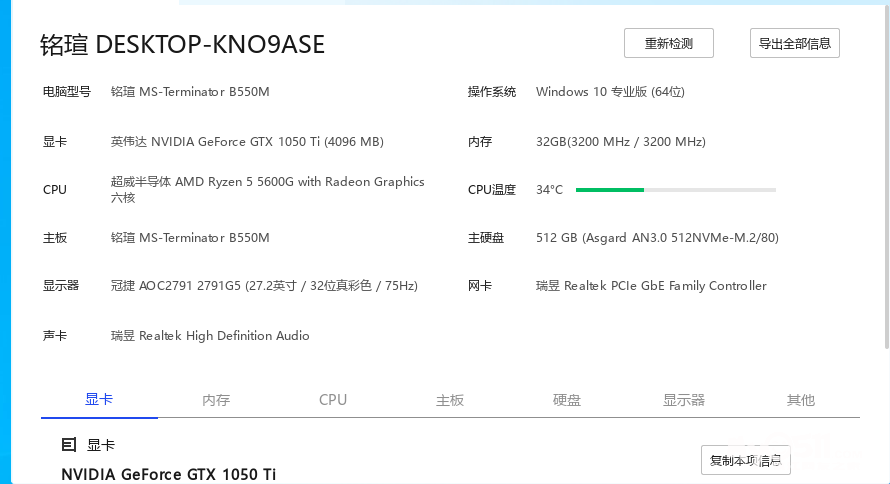Open the 显示器 tab
This screenshot has width=890, height=484.
coord(684,400)
